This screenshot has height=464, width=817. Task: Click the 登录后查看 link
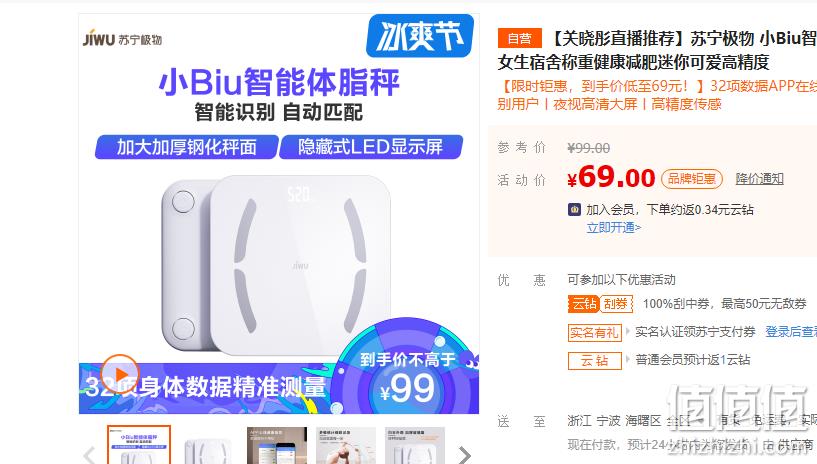click(x=791, y=332)
